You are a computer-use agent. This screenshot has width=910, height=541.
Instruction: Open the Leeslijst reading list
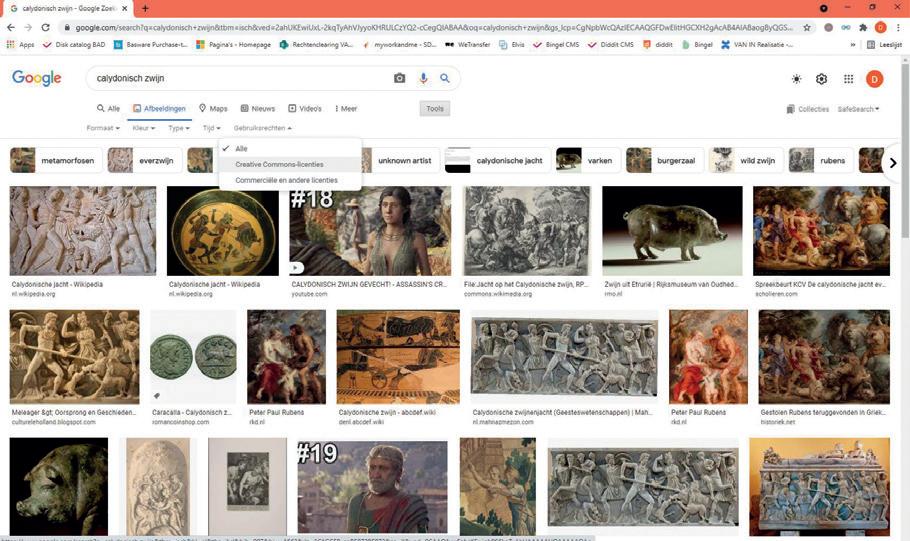(x=884, y=45)
